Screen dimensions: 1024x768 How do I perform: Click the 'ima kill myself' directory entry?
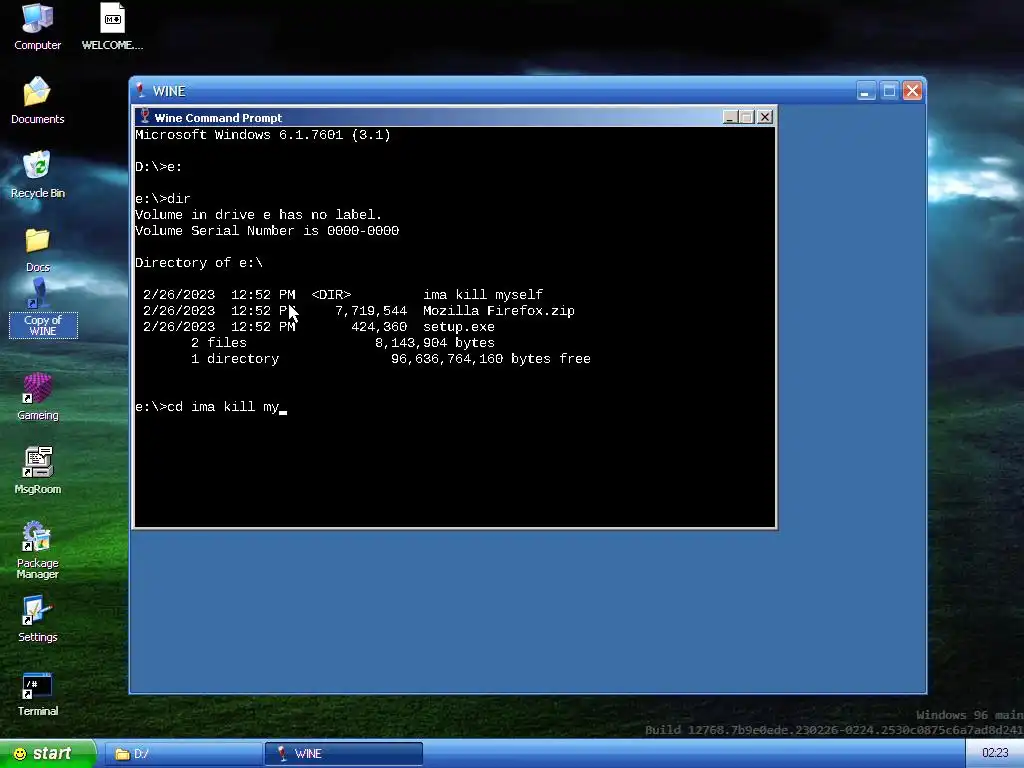[483, 295]
